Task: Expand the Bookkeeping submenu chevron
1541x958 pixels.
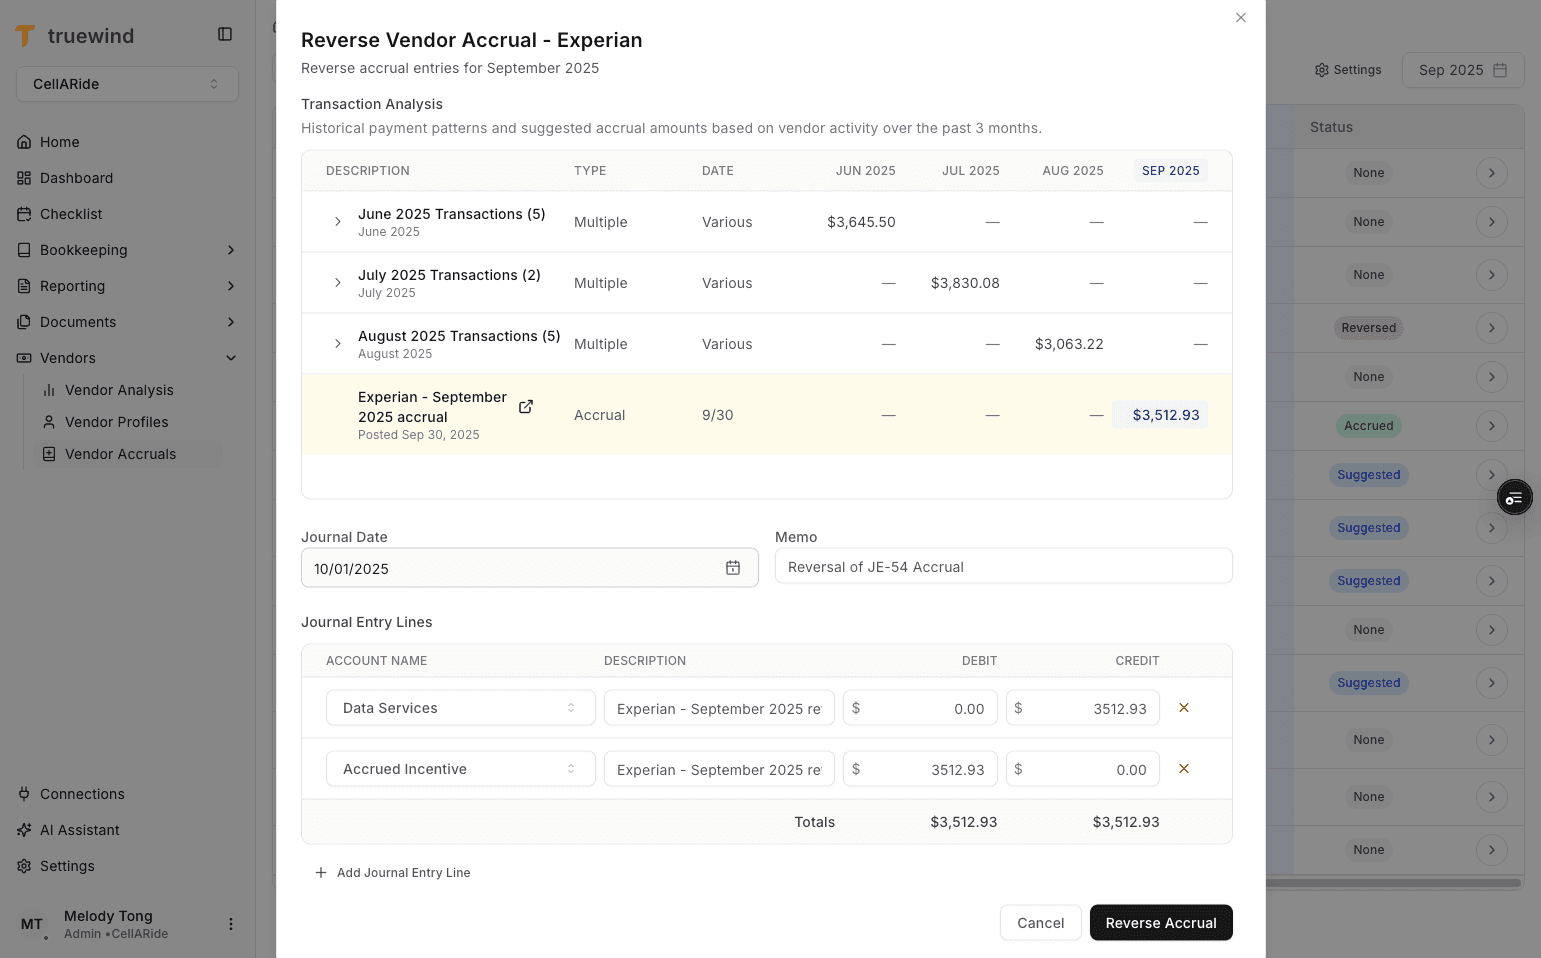Action: coord(231,250)
